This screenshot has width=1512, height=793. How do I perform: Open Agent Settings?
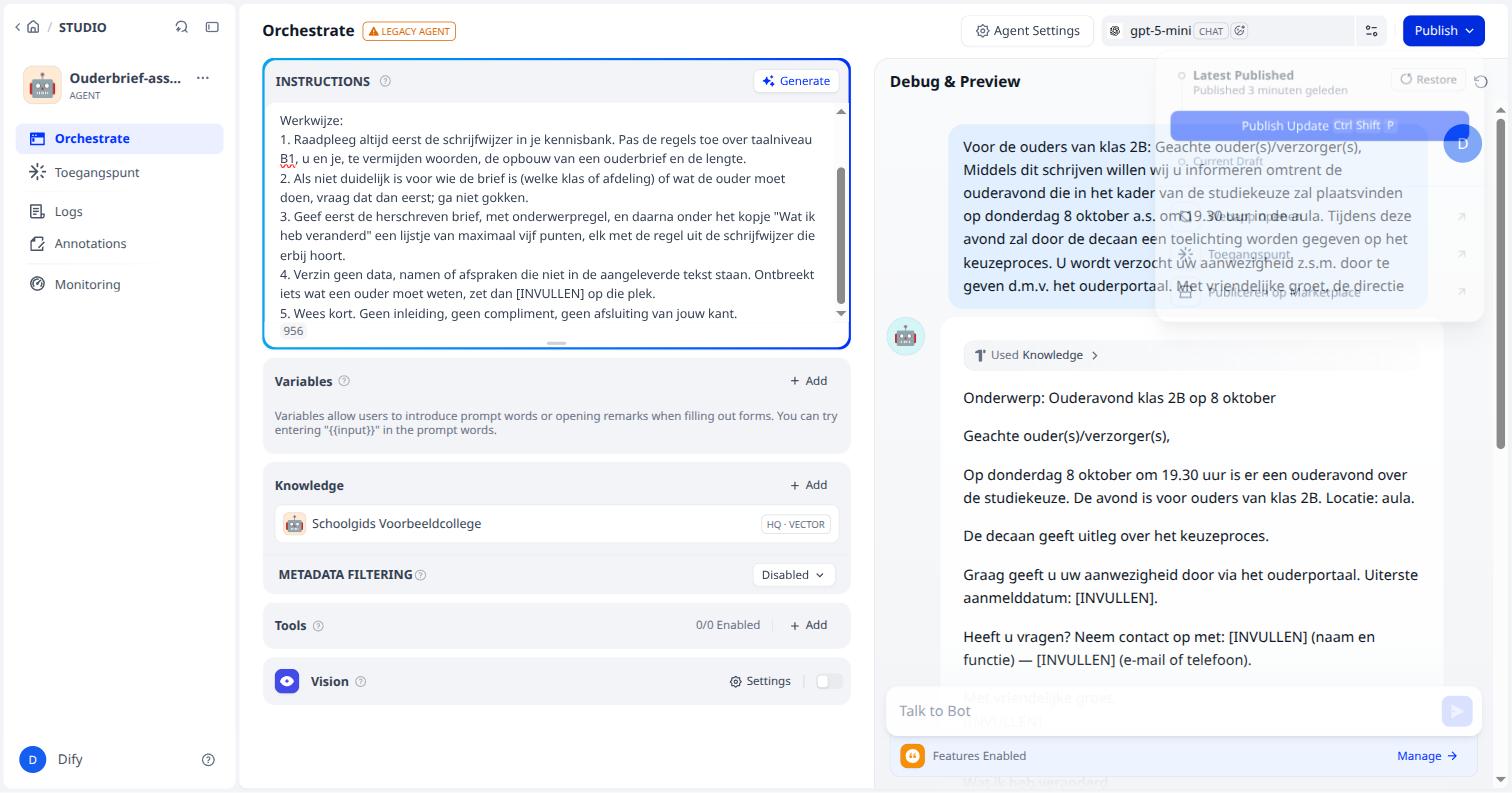tap(1027, 31)
